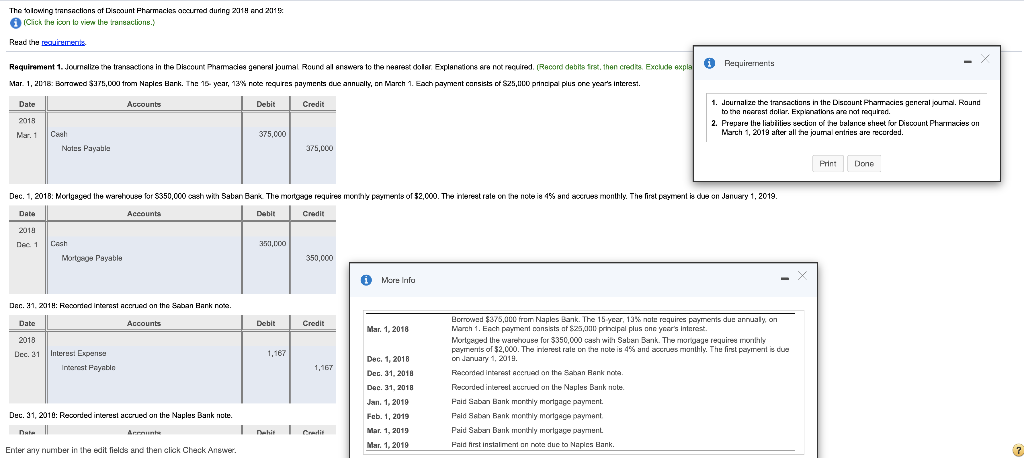Click the 'Dec. 31' date cell in the journal
The height and width of the screenshot is (458, 1024).
tap(27, 353)
